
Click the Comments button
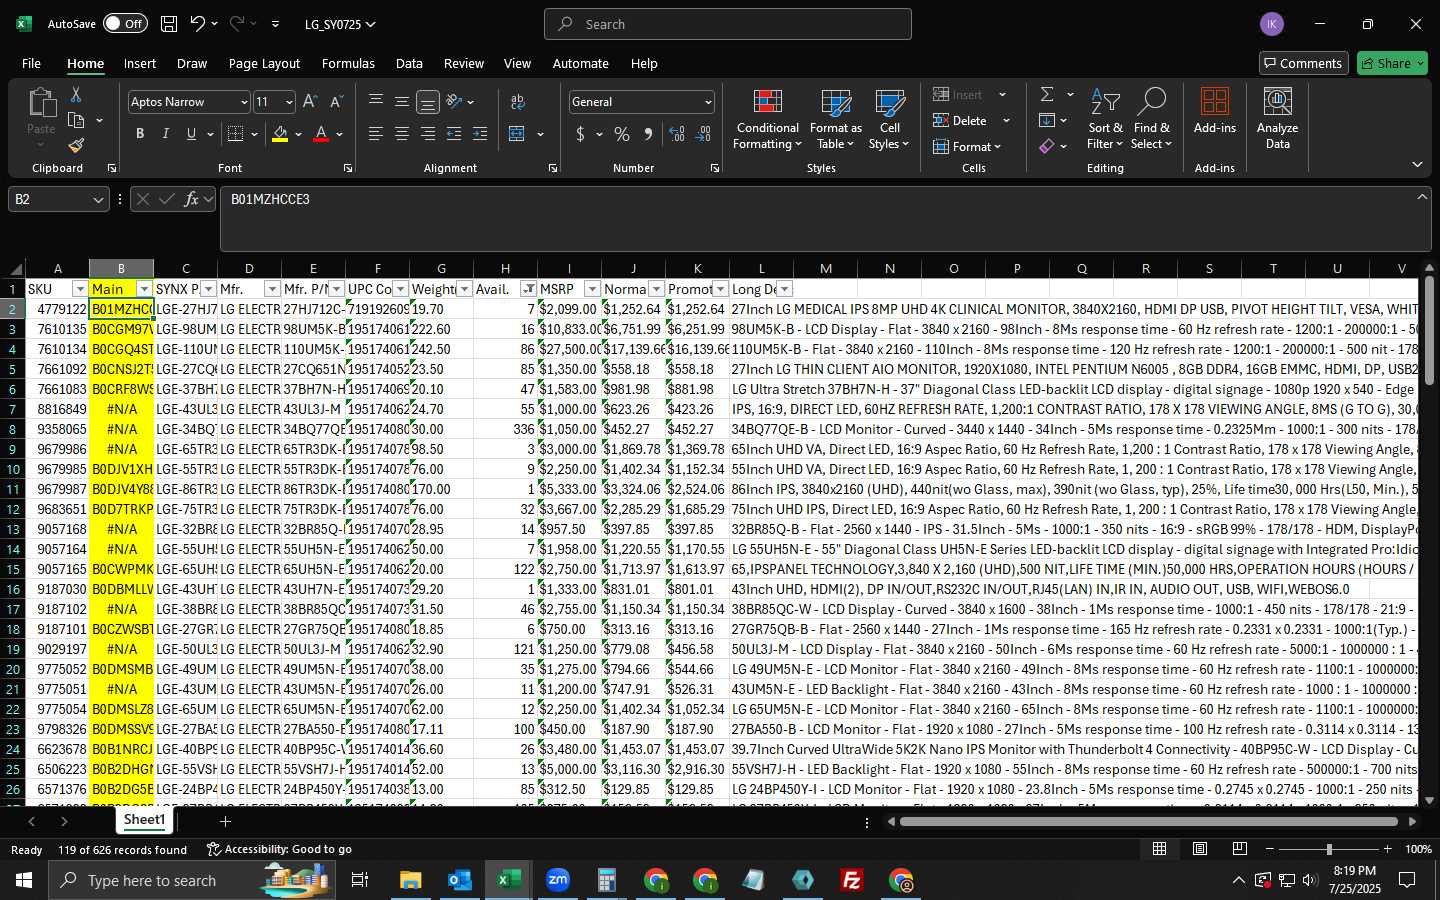1302,63
